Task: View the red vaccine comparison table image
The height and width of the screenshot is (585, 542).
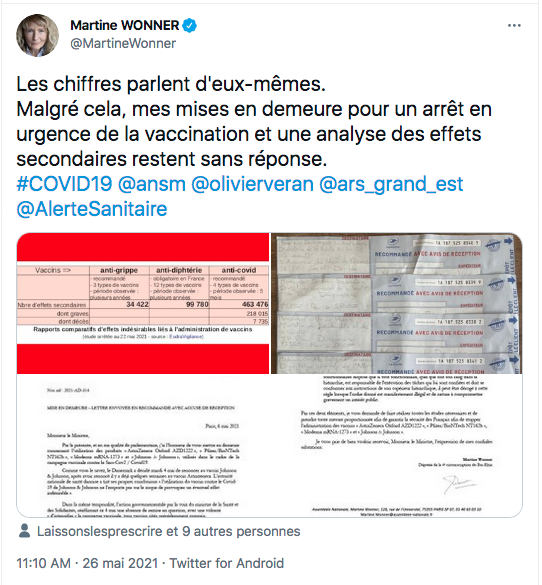Action: pos(143,303)
